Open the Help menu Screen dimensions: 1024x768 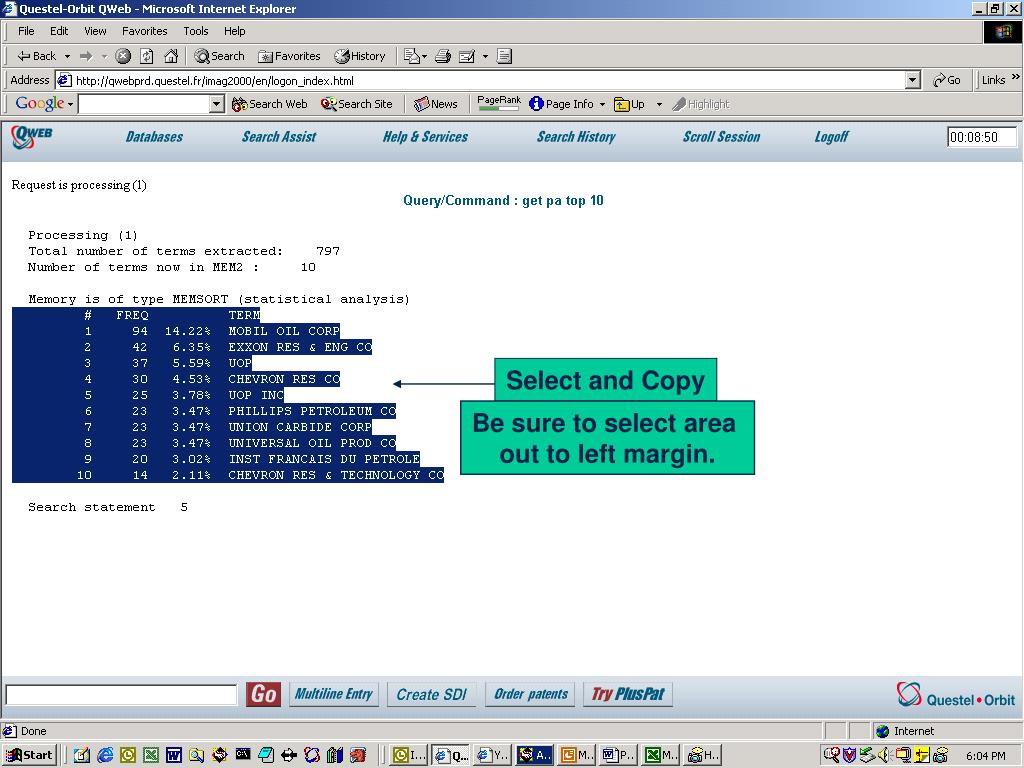click(234, 31)
